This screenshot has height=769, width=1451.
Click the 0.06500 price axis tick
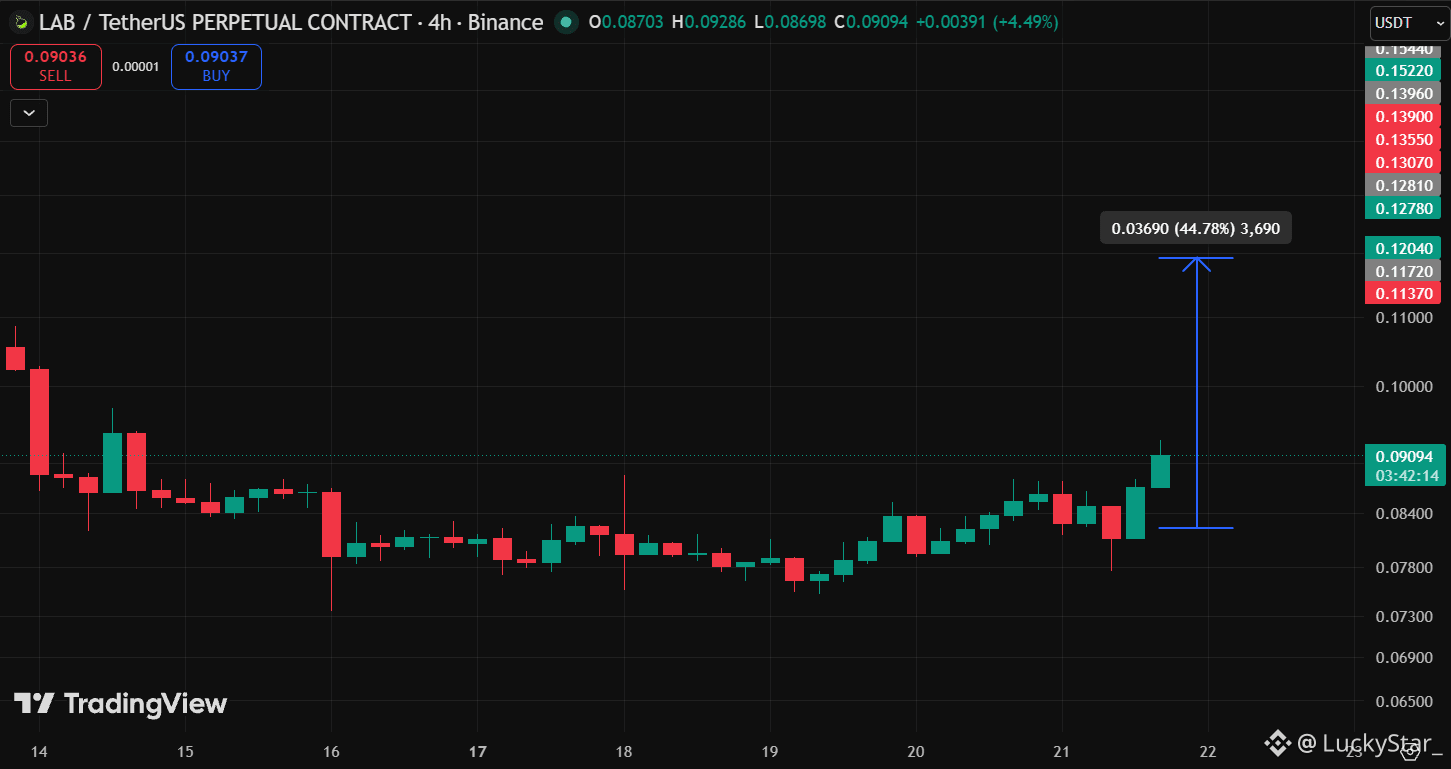pos(1403,701)
